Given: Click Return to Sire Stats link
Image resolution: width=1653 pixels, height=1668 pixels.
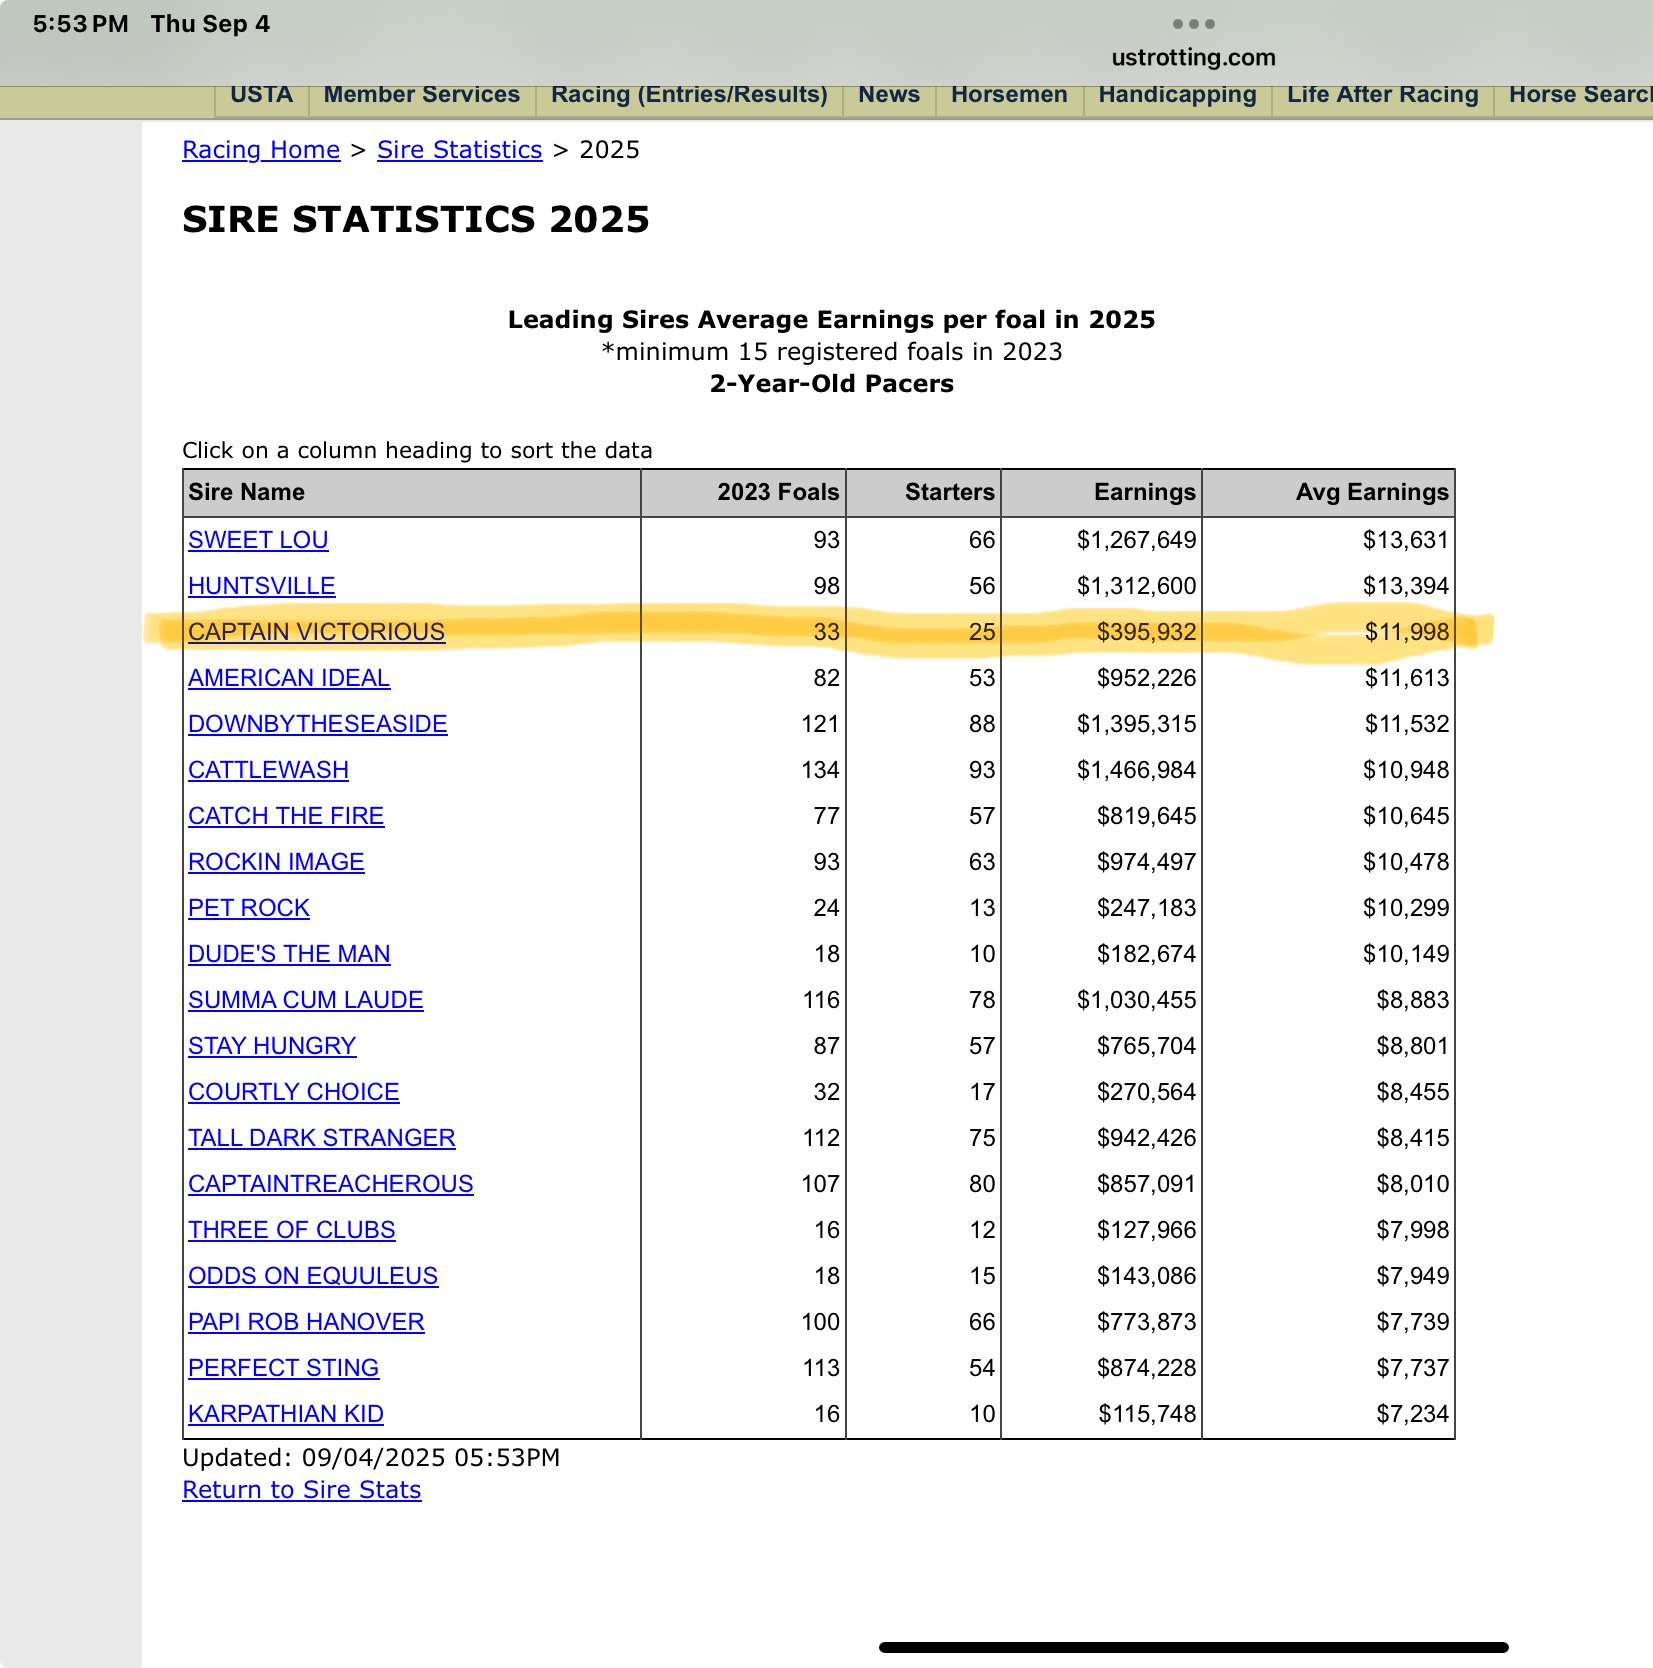Looking at the screenshot, I should [302, 1490].
